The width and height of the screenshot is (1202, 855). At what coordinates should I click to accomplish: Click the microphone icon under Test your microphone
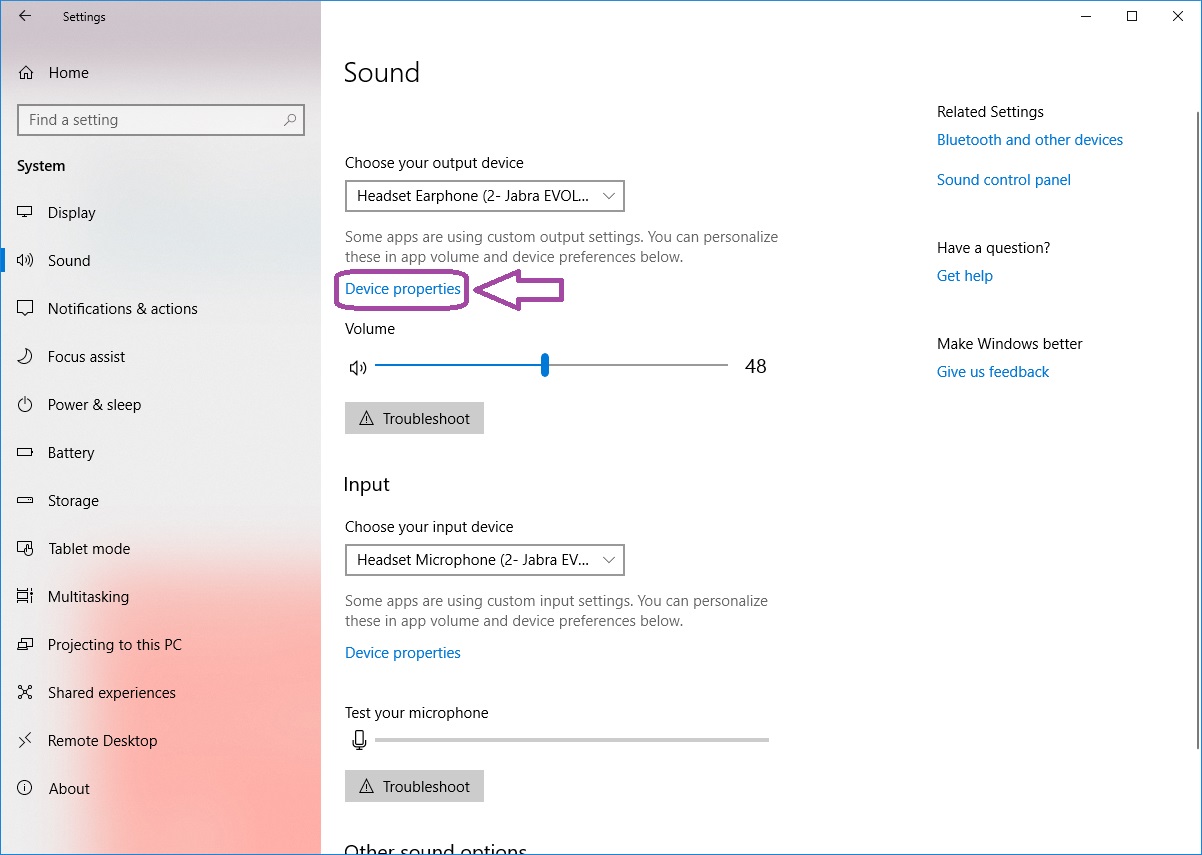pyautogui.click(x=359, y=740)
